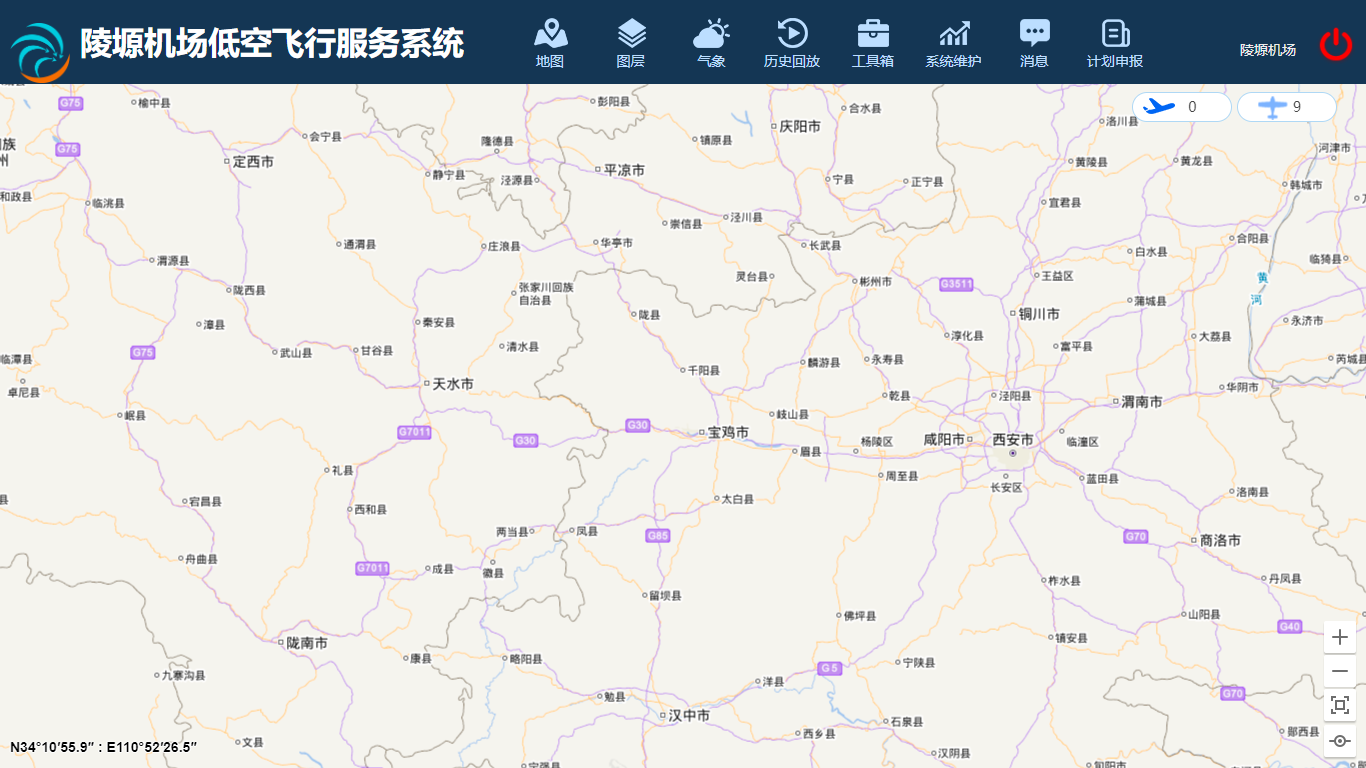Toggle the light aircraft counter showing 9
Screen dimensions: 1366x768
1286,107
